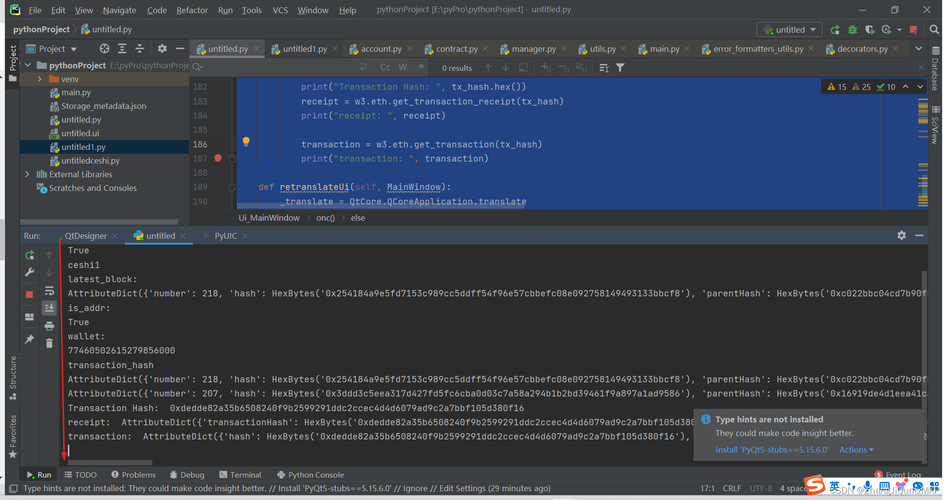Screen dimensions: 947x500
Task: Toggle scroll to end in the console
Action: coord(50,309)
